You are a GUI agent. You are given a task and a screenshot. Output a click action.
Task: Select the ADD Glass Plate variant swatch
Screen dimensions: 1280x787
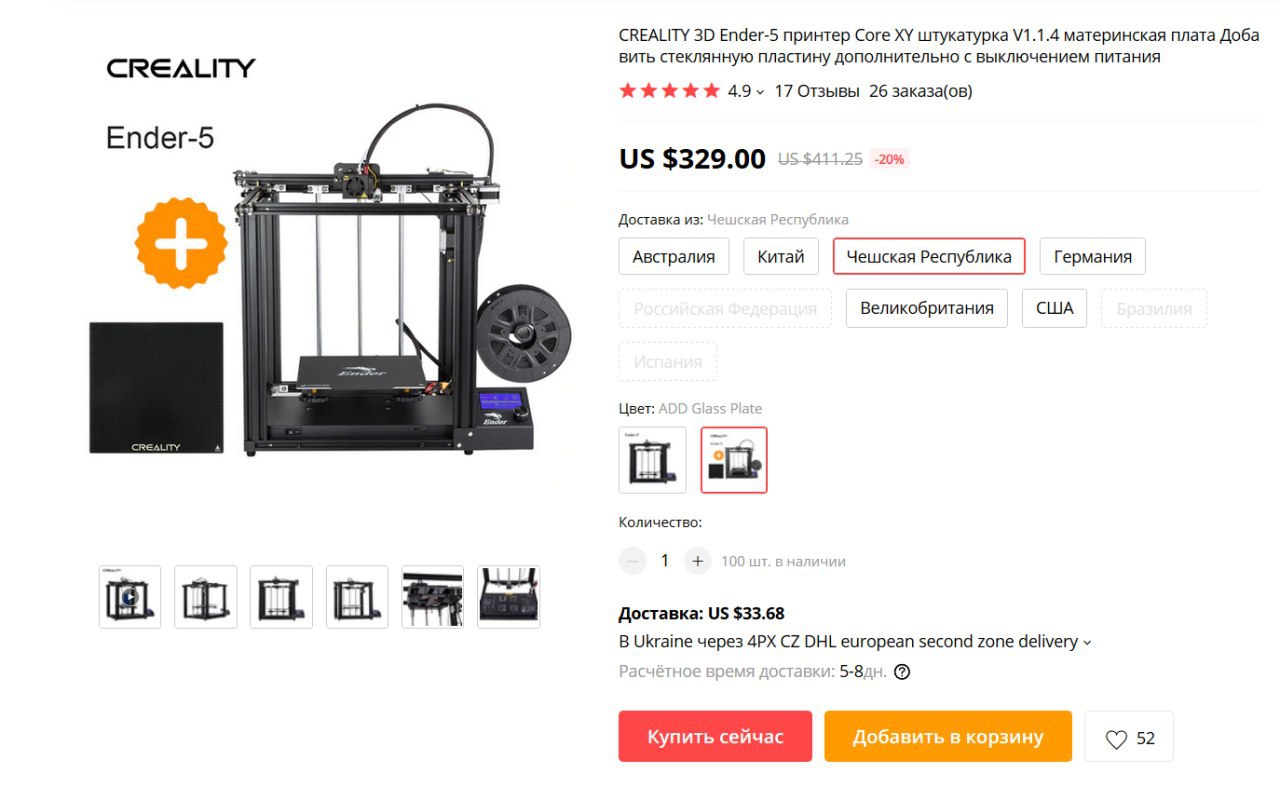734,460
